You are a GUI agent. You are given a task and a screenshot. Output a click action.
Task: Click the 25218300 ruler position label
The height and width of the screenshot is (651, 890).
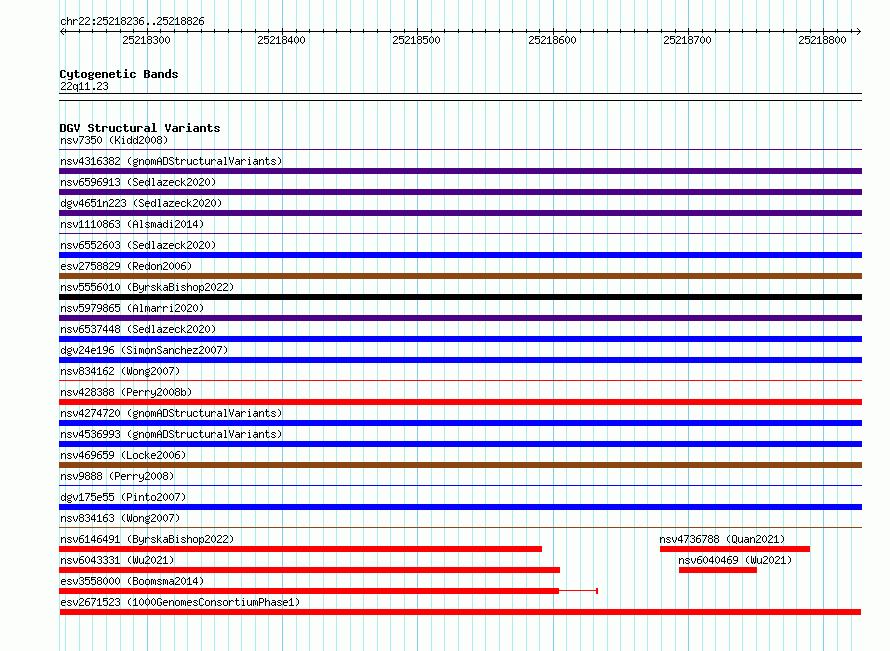pos(146,40)
